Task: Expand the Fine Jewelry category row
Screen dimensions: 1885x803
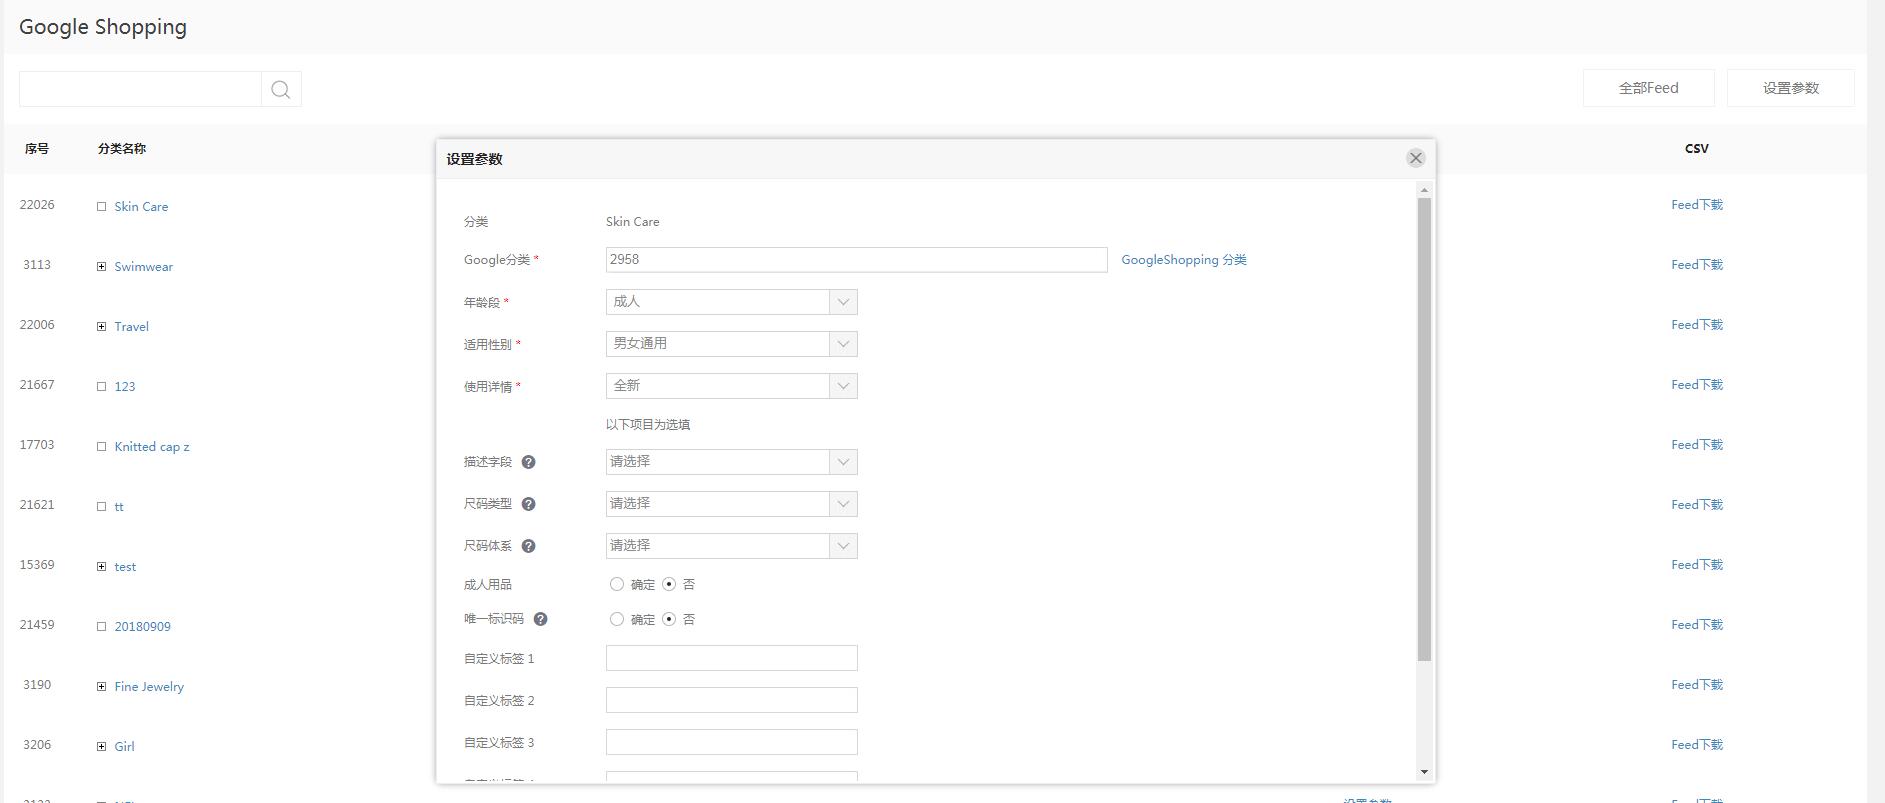Action: coord(101,686)
